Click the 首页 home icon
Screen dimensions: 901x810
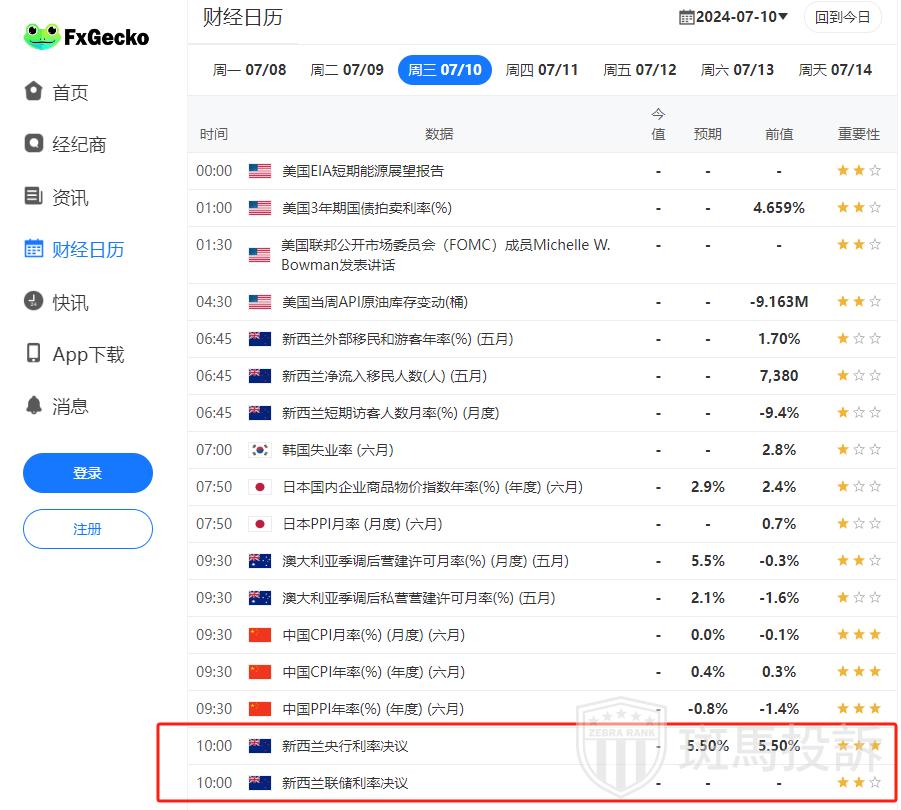(x=34, y=92)
